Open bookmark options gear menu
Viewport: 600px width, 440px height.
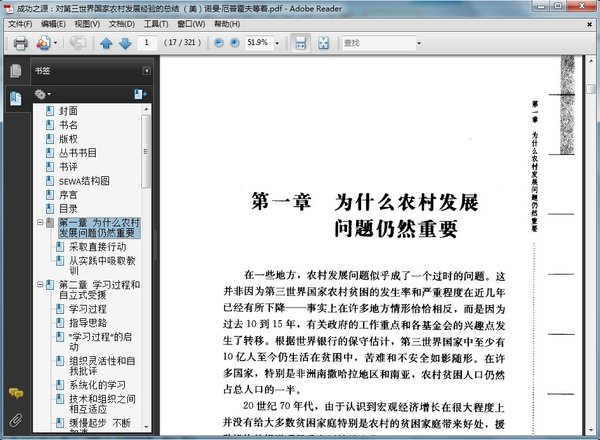42,94
